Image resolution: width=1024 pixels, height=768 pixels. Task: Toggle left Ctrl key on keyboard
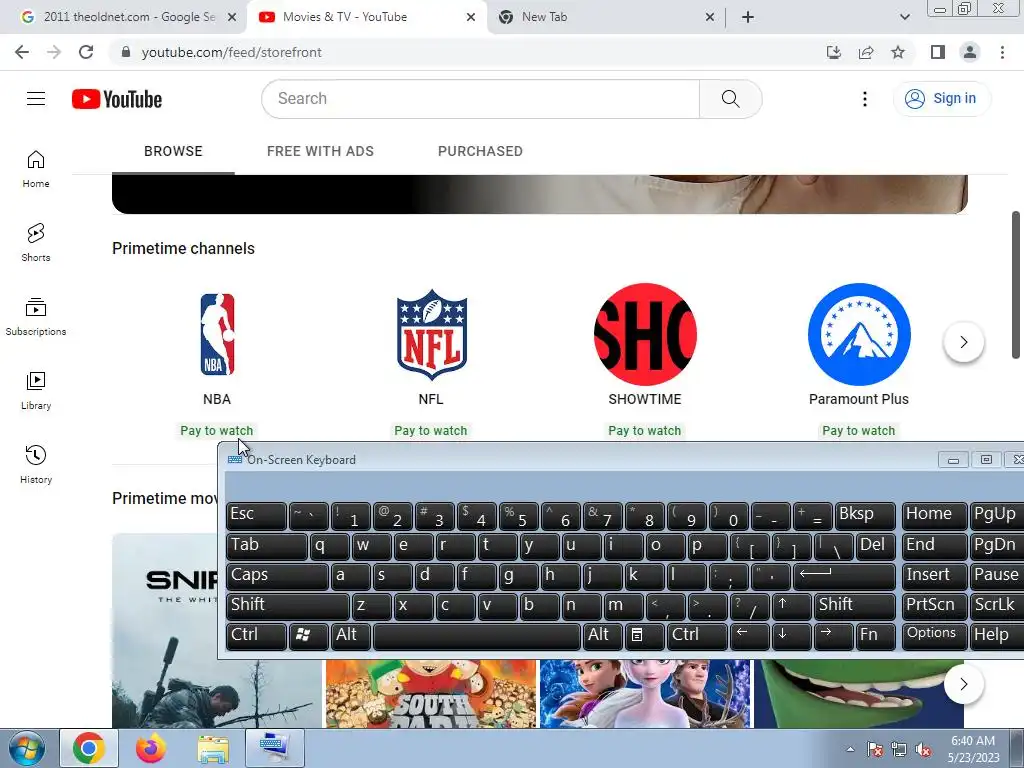[x=256, y=635]
